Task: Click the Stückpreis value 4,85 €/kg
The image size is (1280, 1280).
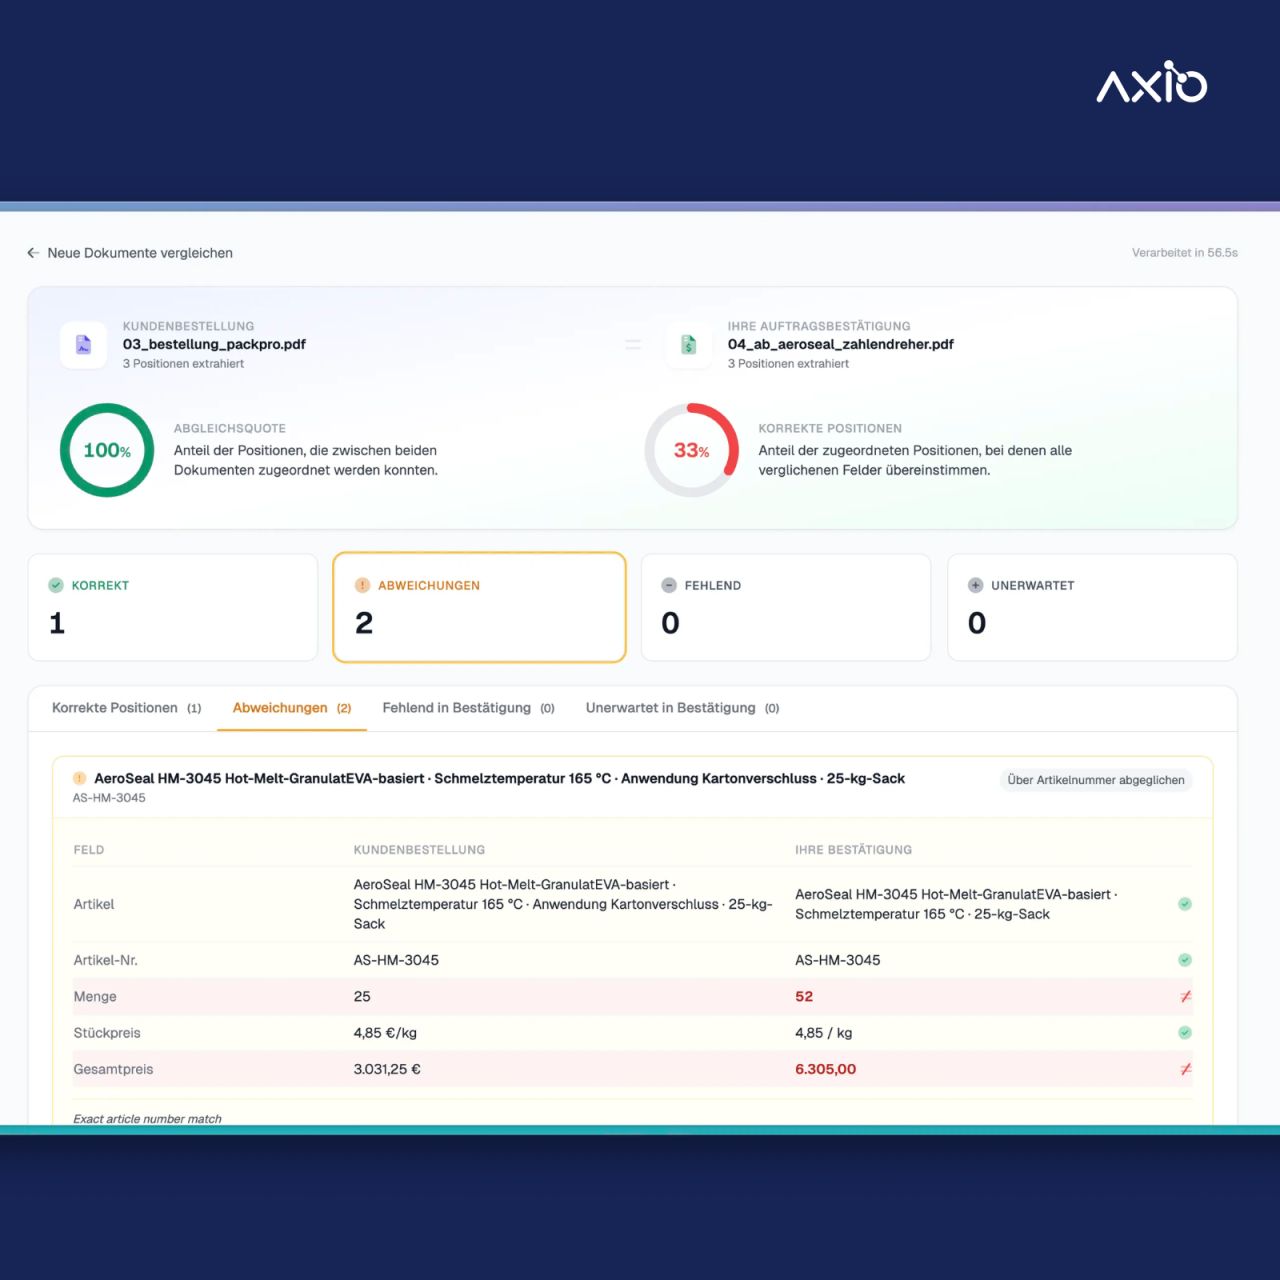Action: tap(385, 1033)
